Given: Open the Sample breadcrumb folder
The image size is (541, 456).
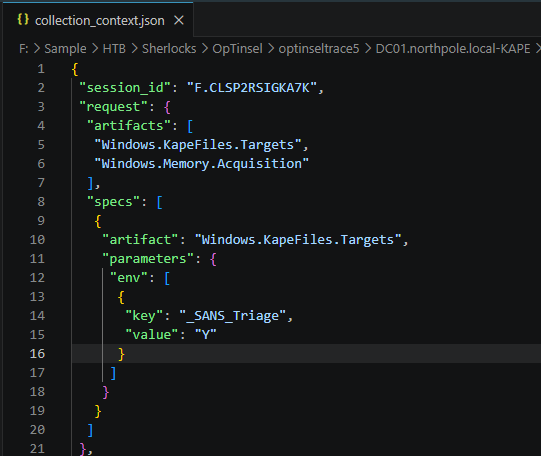Looking at the screenshot, I should tap(65, 49).
